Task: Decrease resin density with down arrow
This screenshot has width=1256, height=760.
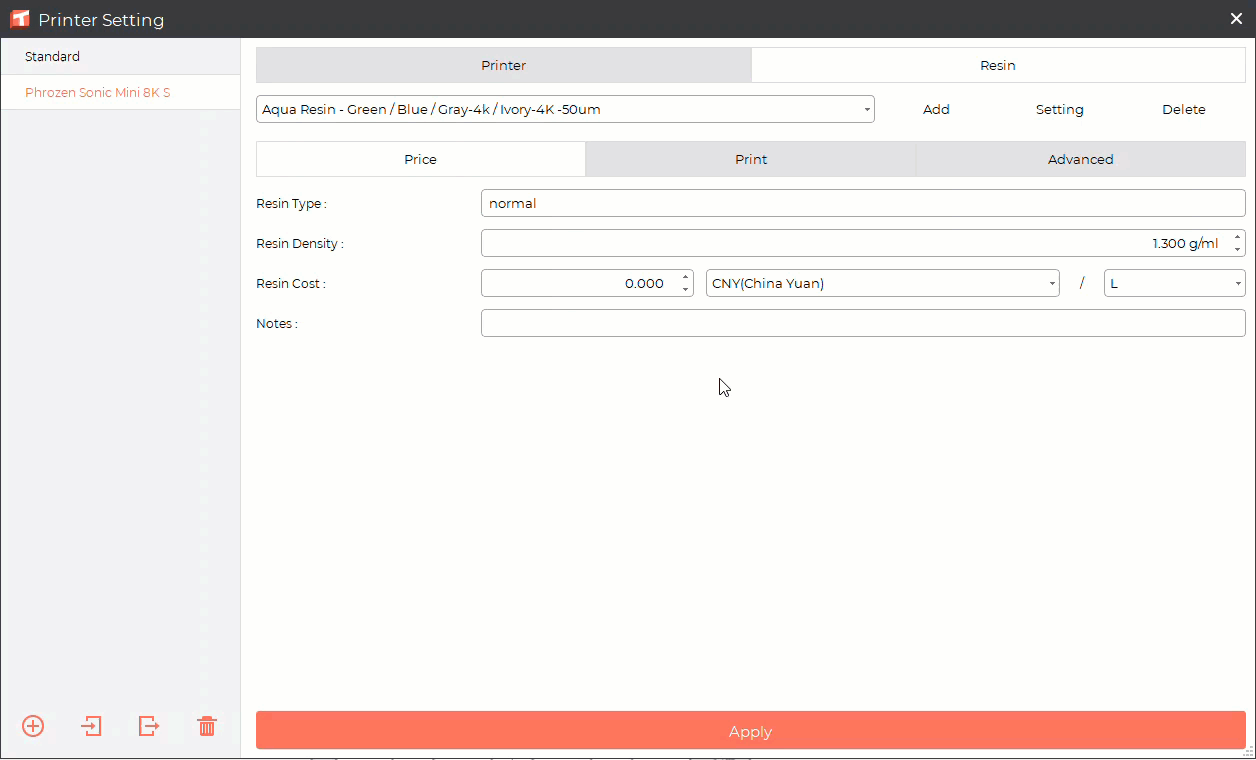Action: (1237, 249)
